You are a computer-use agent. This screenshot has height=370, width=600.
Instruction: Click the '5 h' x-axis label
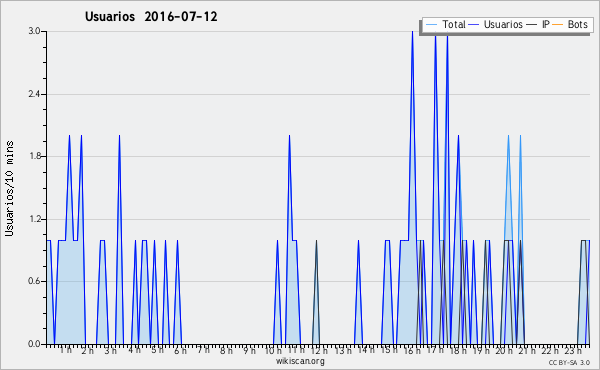point(157,350)
